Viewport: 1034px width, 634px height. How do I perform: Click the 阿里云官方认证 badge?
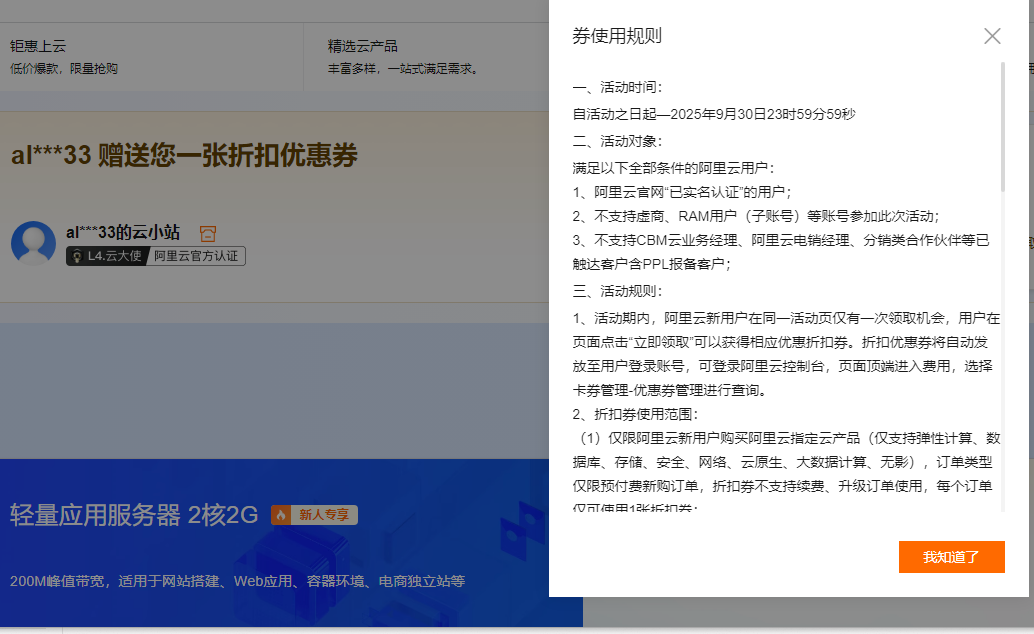click(x=196, y=256)
